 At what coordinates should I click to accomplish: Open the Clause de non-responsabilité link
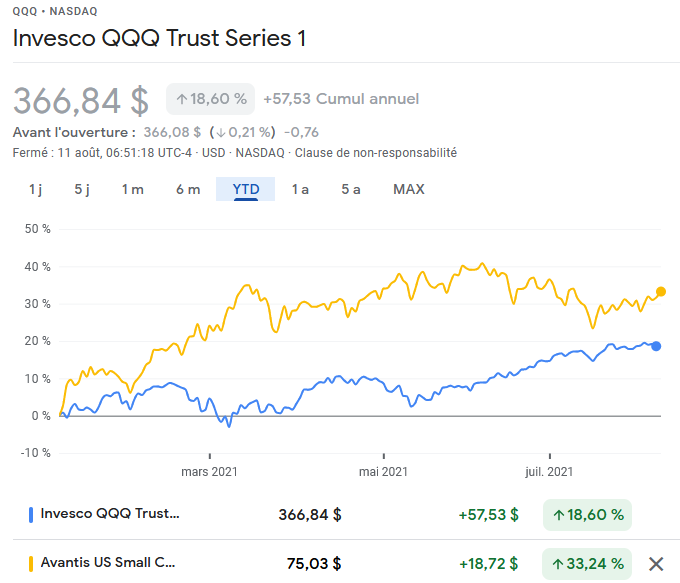tap(376, 153)
